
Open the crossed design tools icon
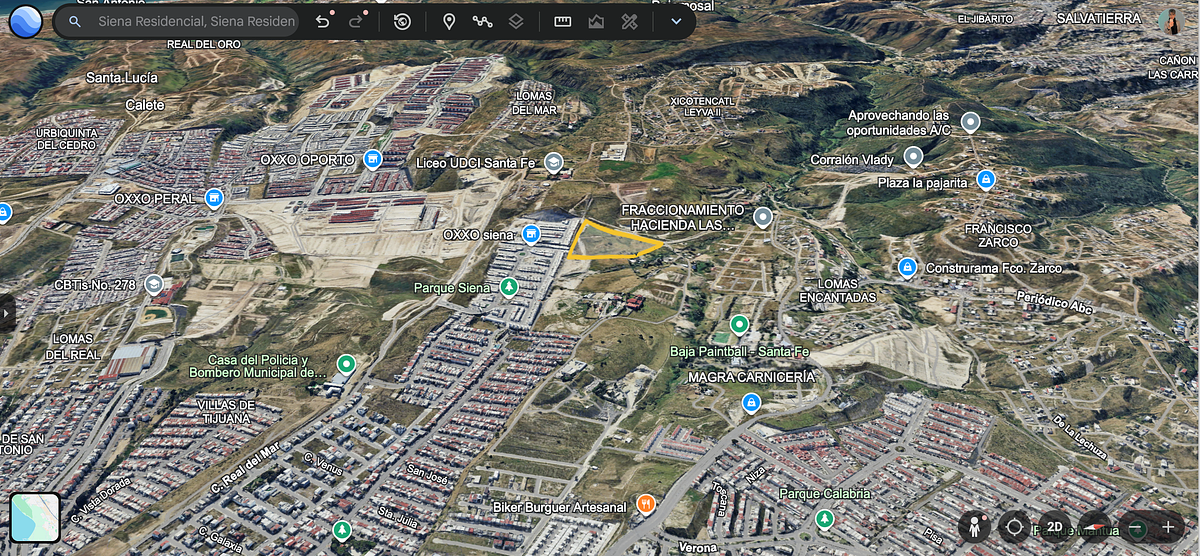click(x=629, y=21)
